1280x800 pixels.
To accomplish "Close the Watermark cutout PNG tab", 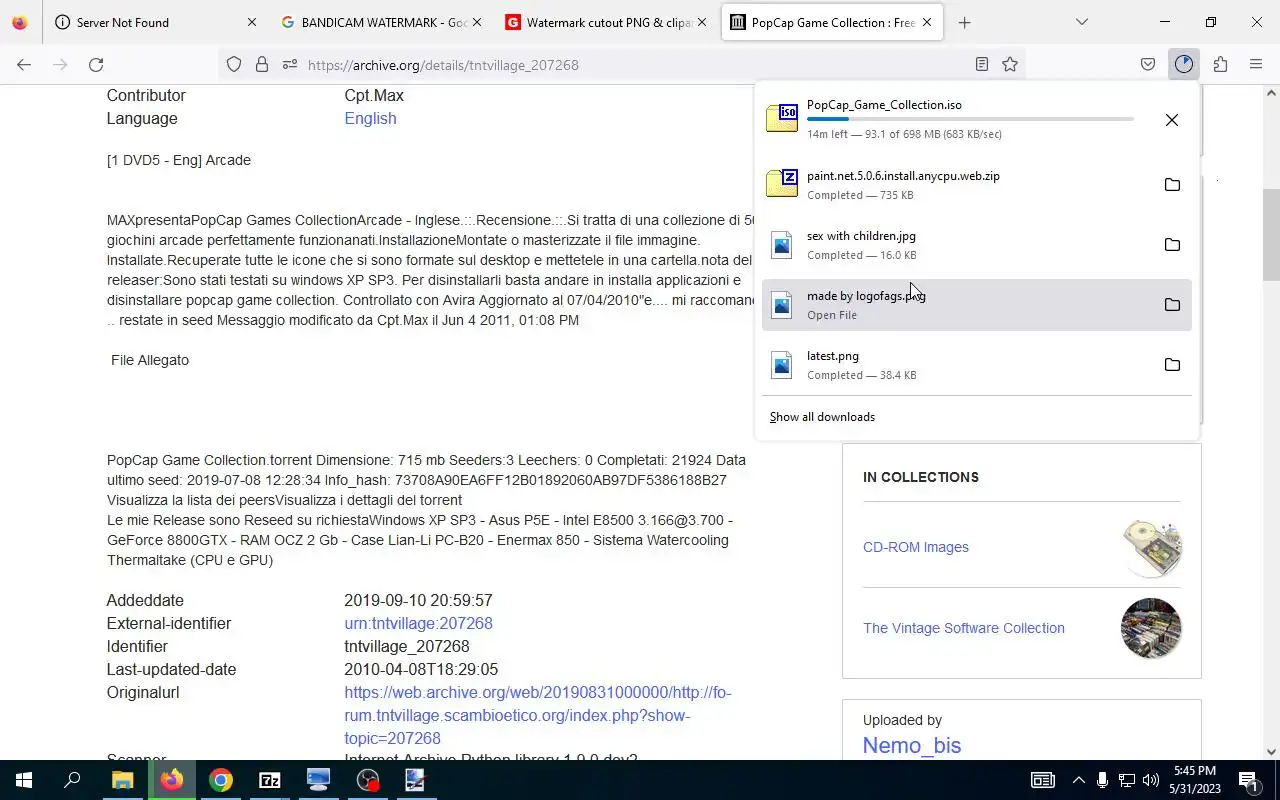I will (701, 22).
